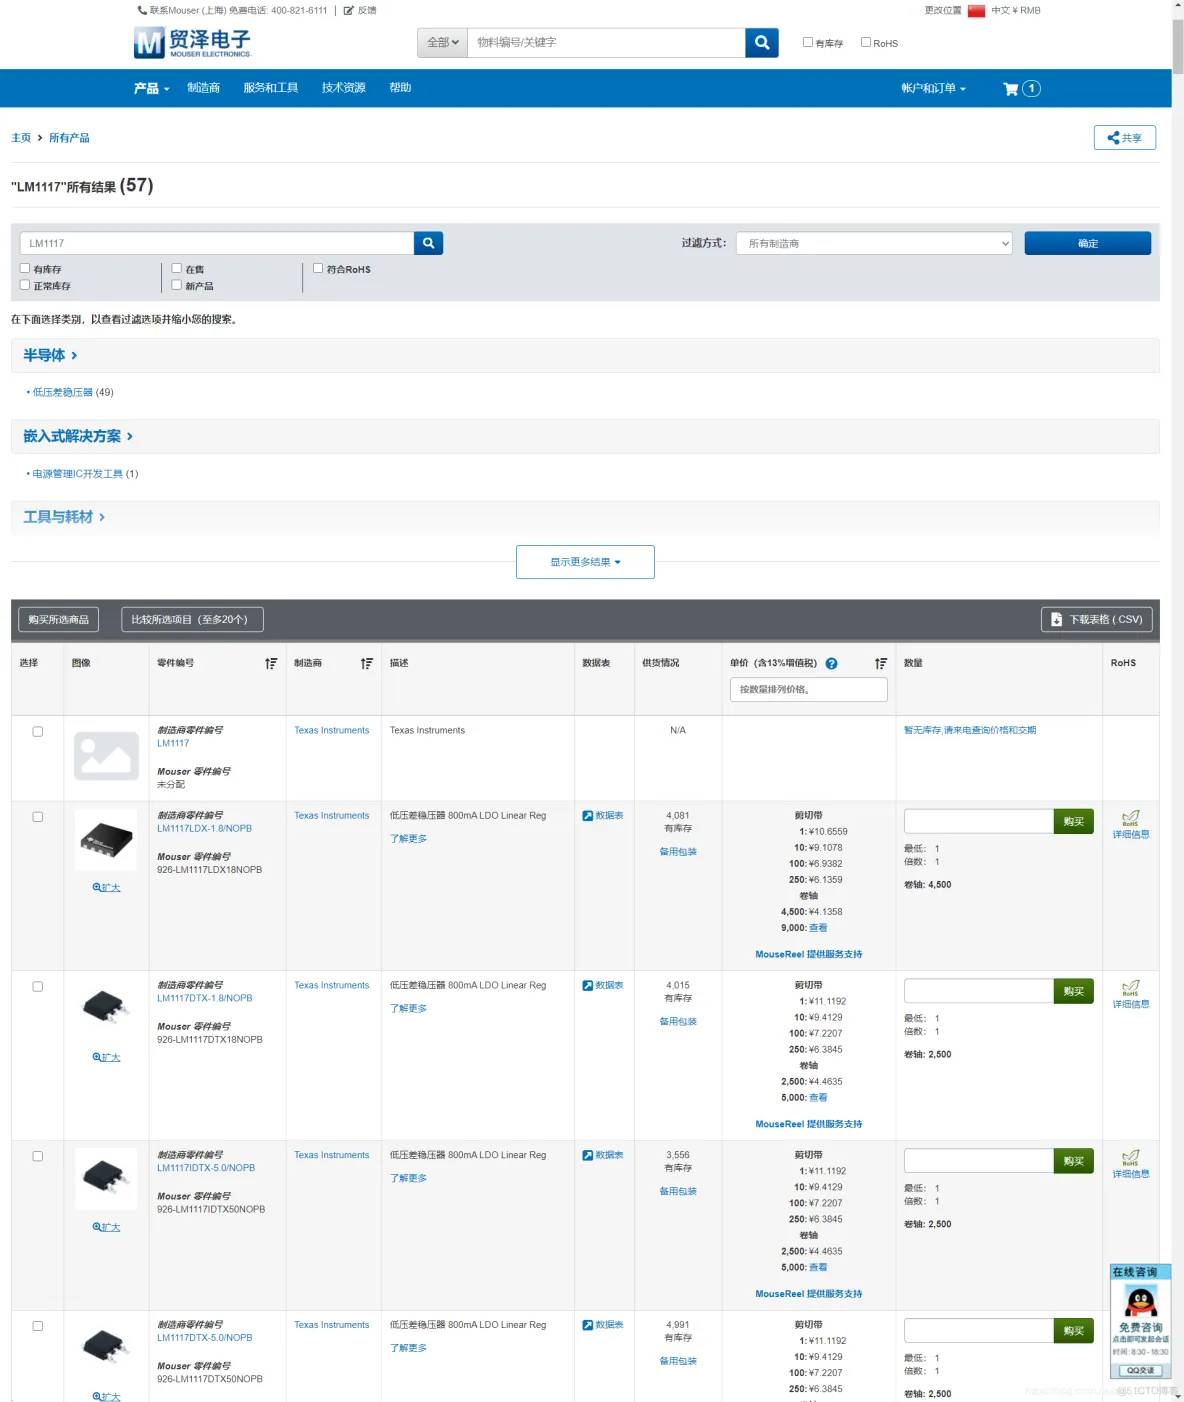This screenshot has width=1184, height=1402.
Task: Expand the 嵌入式解决方案 category
Action: click(x=78, y=436)
